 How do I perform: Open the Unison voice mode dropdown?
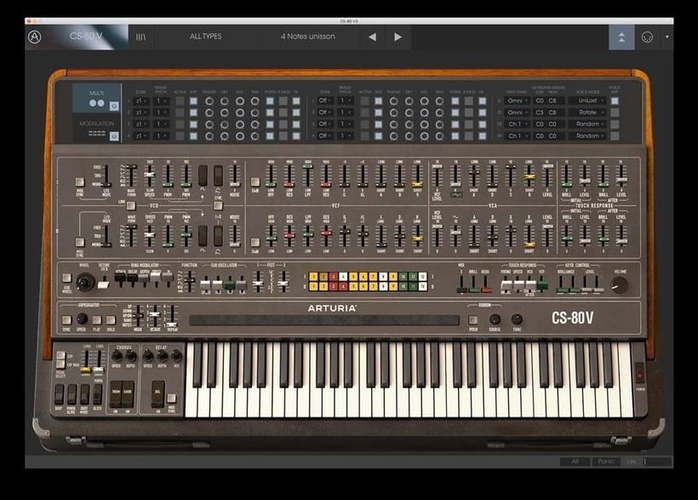tap(588, 101)
